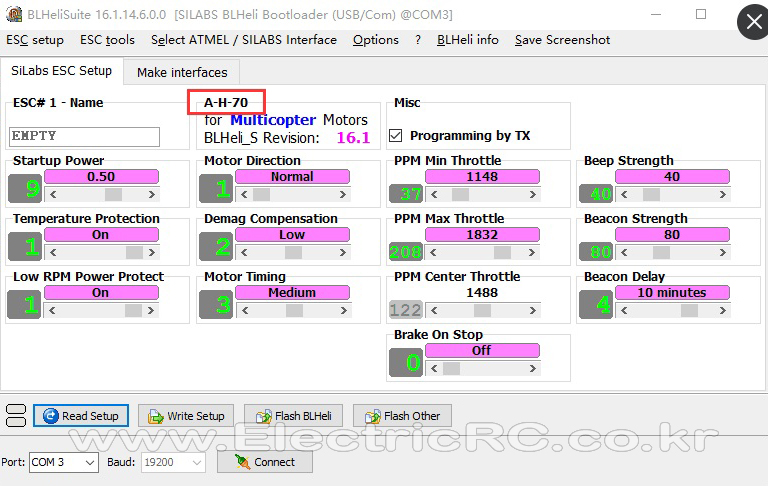Viewport: 768px width, 486px height.
Task: Click the PPM Max Throttle value '1832'
Action: (482, 235)
